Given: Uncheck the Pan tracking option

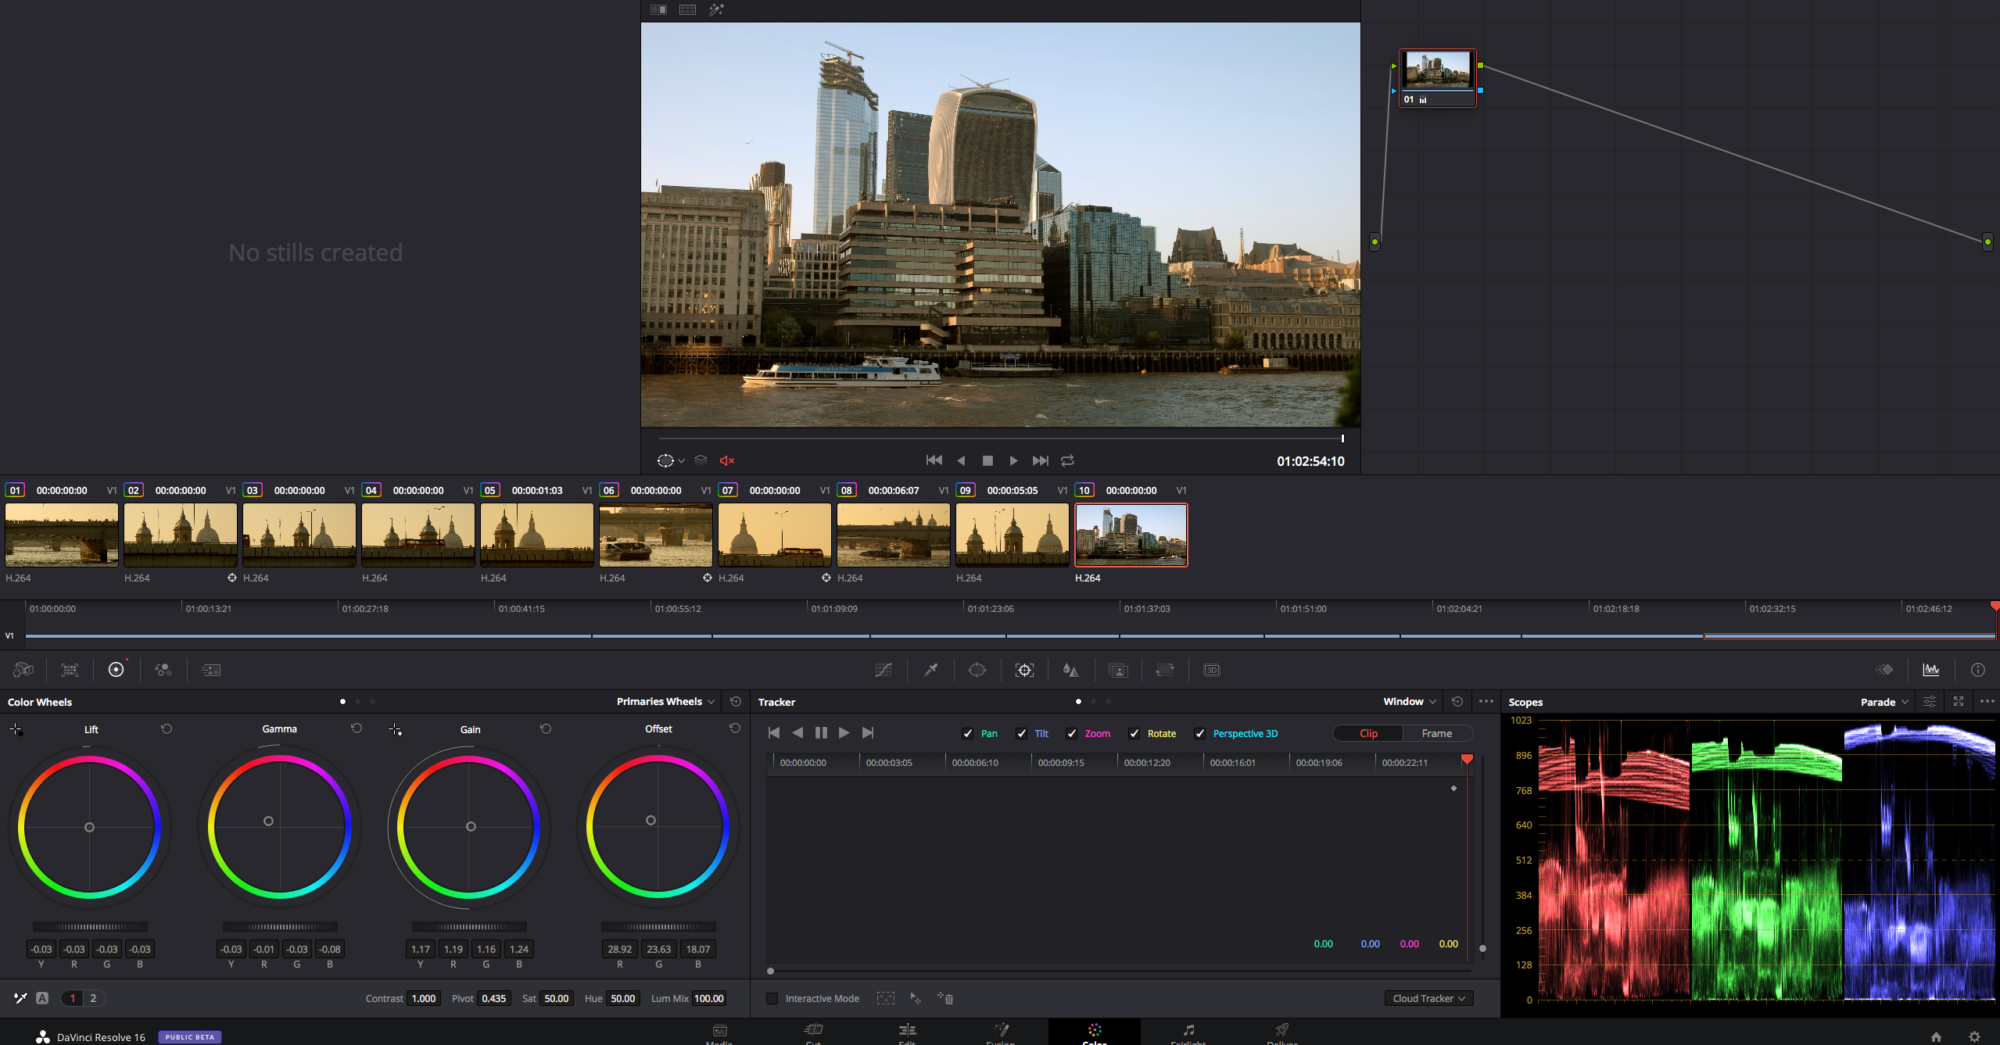Looking at the screenshot, I should point(967,734).
